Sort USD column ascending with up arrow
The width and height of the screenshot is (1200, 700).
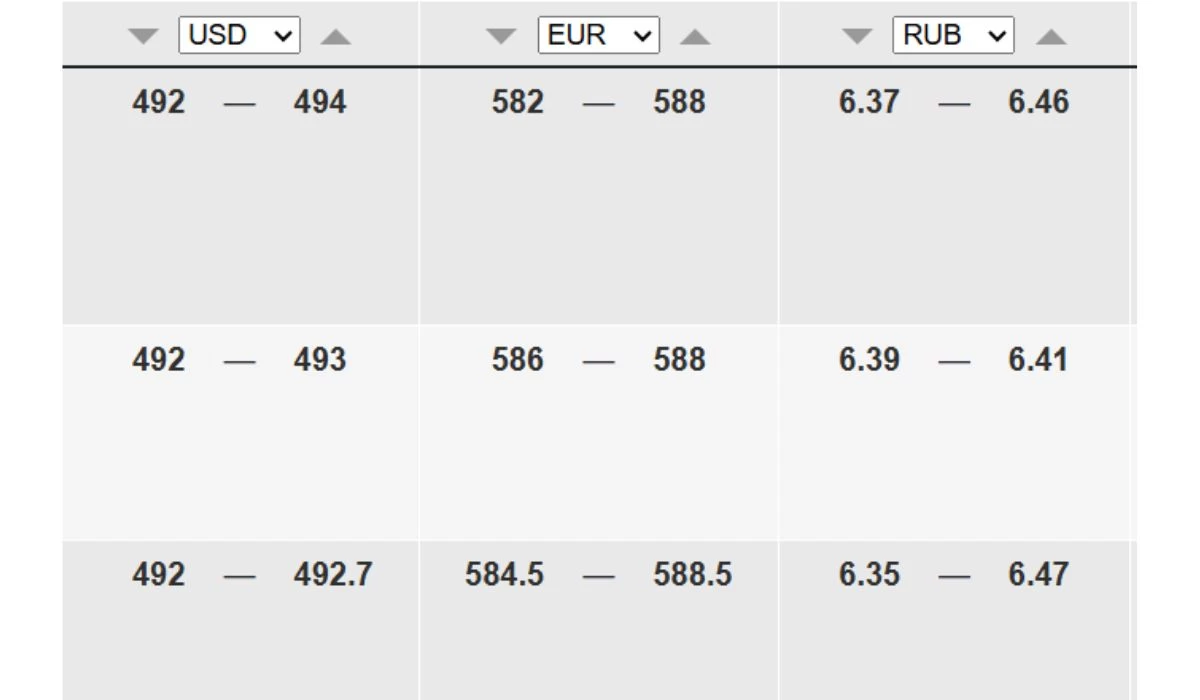click(x=336, y=37)
